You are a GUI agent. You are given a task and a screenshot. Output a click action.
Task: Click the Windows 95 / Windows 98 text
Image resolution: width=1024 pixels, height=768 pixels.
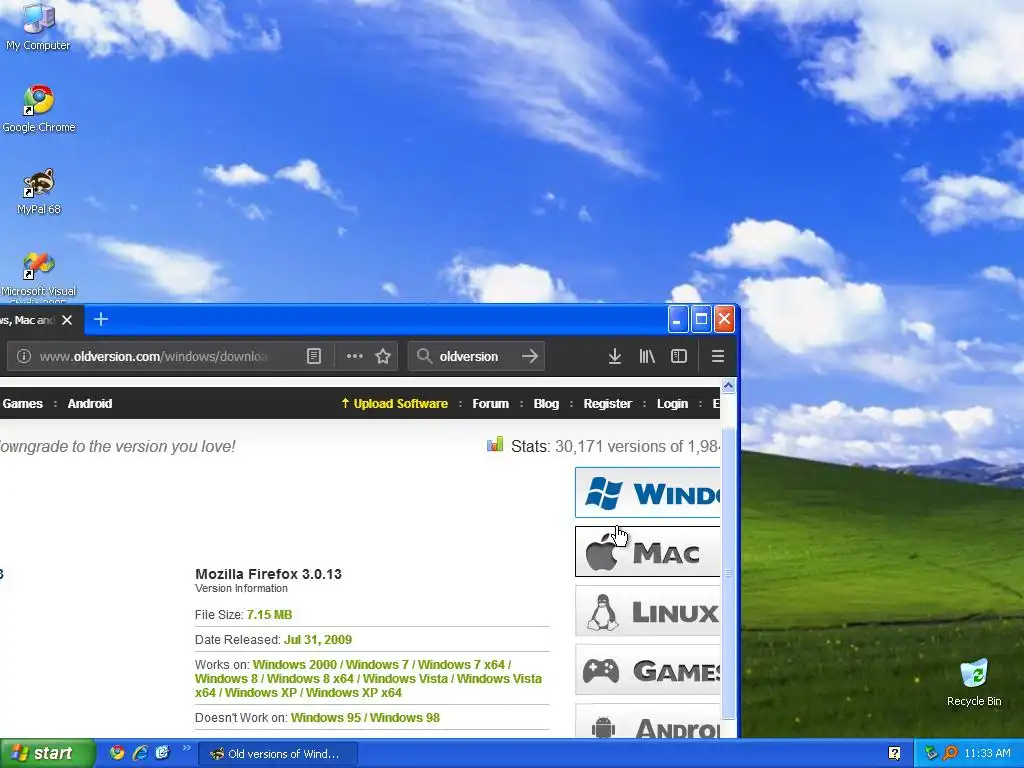point(365,718)
